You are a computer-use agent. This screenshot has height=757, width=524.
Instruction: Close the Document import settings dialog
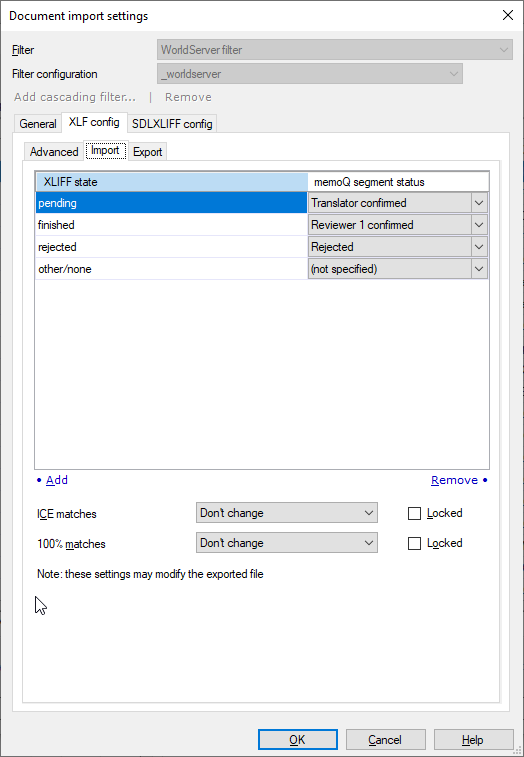508,15
